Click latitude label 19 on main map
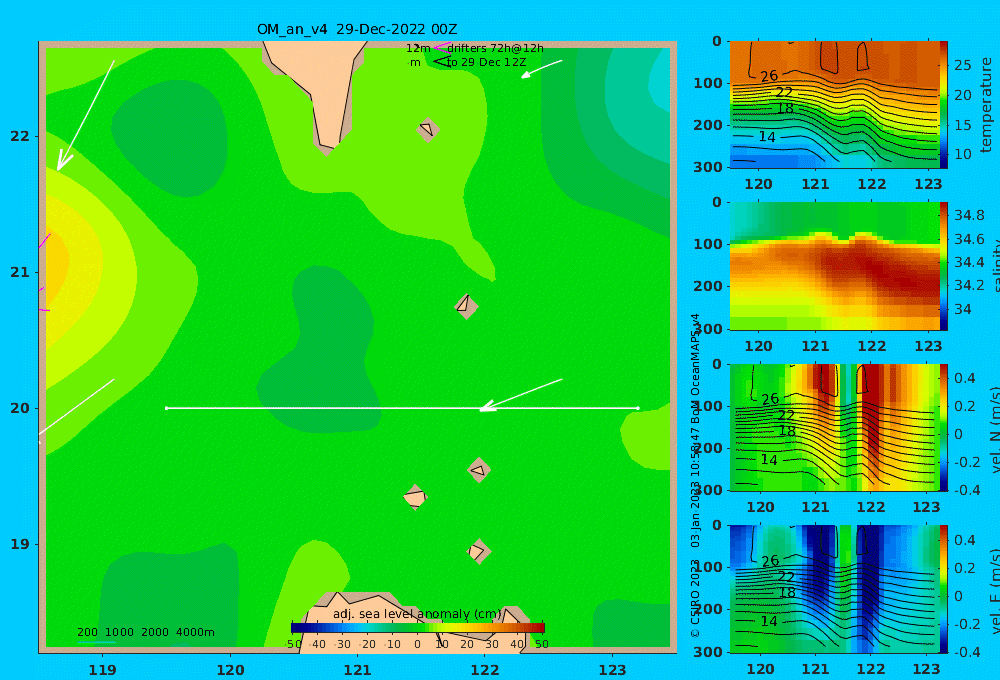The height and width of the screenshot is (680, 1000). tap(19, 544)
